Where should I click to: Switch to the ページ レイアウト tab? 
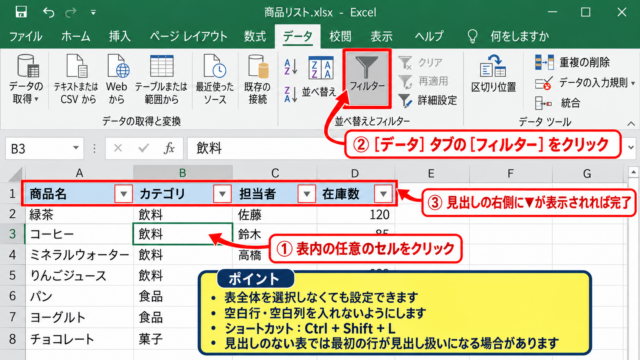pyautogui.click(x=188, y=36)
